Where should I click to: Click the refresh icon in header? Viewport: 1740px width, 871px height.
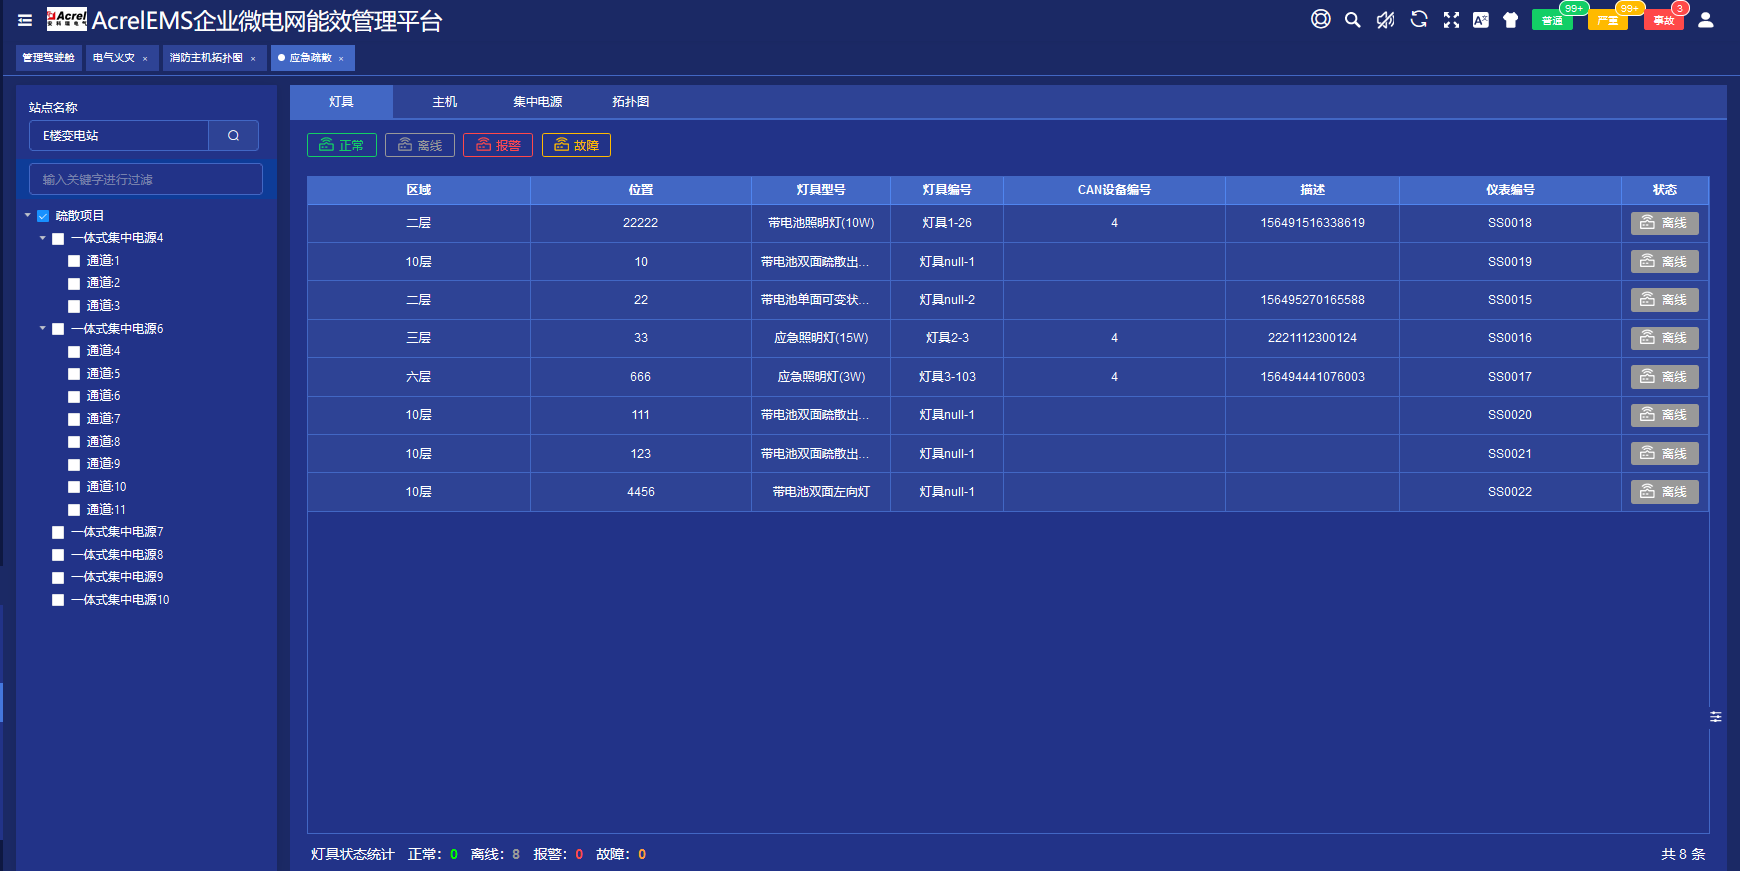(1418, 20)
